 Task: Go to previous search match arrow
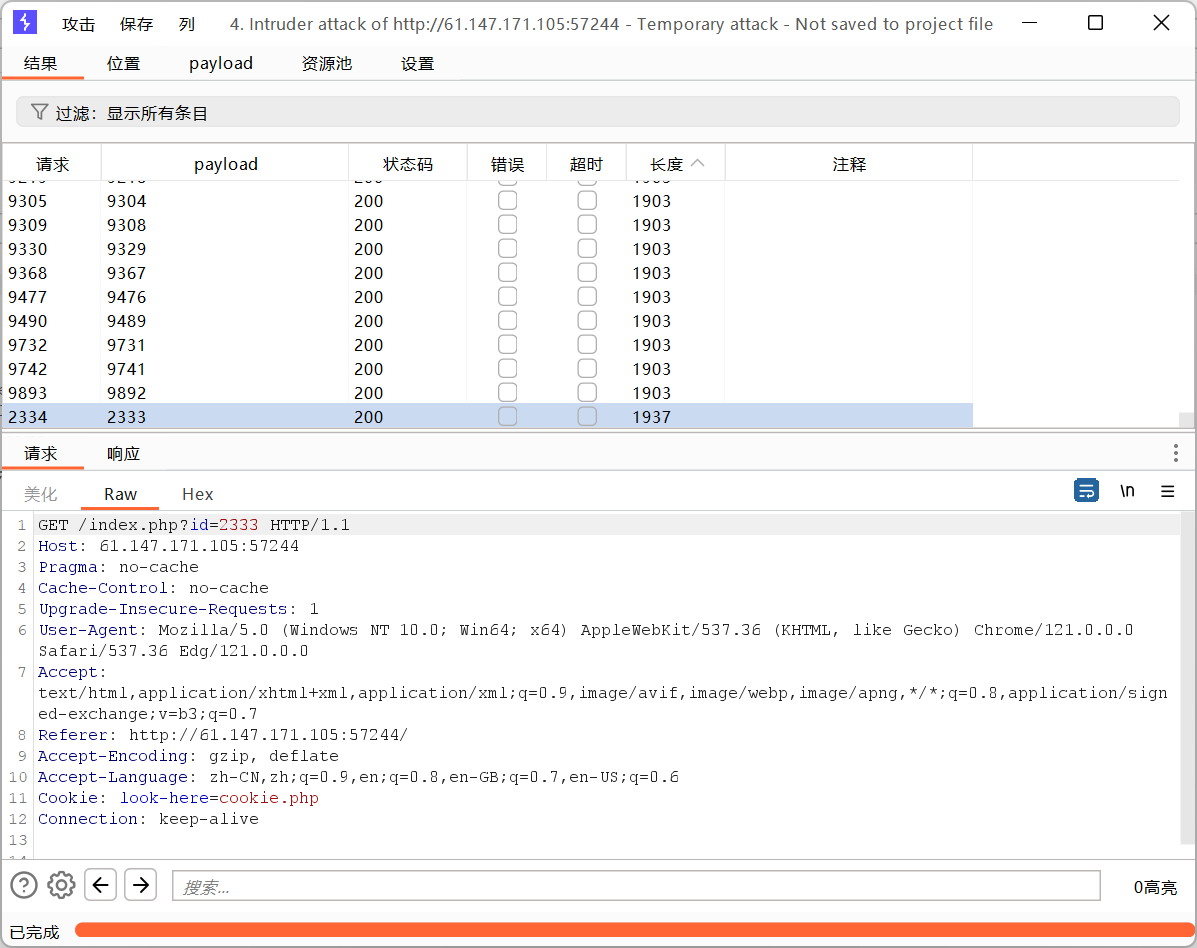click(101, 885)
